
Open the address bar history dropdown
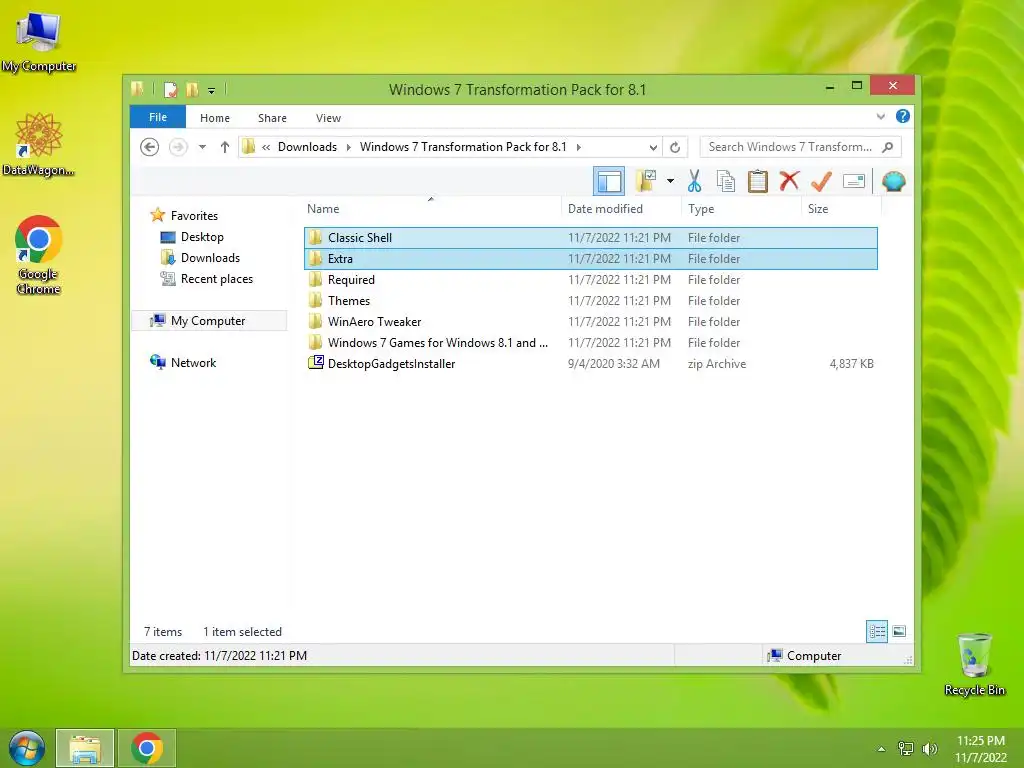pyautogui.click(x=652, y=148)
